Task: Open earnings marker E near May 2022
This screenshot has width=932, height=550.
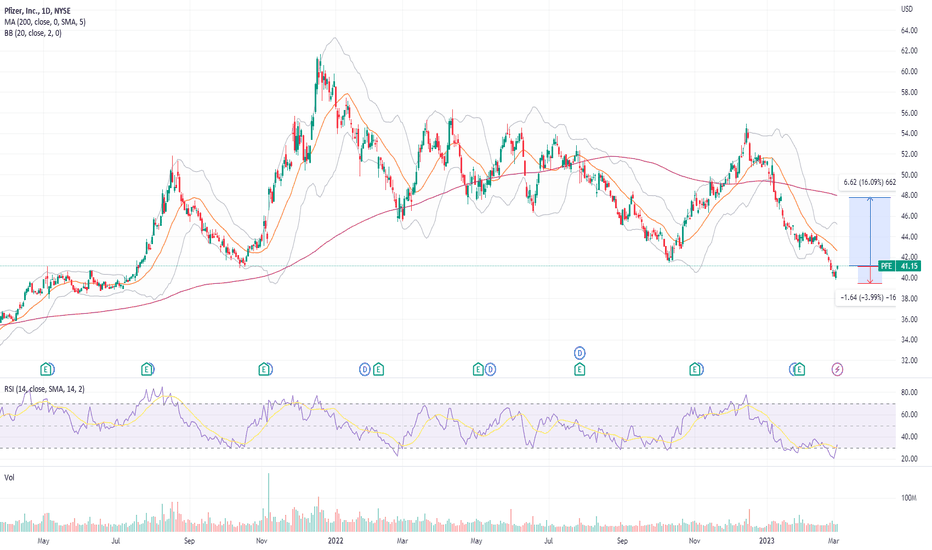Action: click(x=478, y=370)
